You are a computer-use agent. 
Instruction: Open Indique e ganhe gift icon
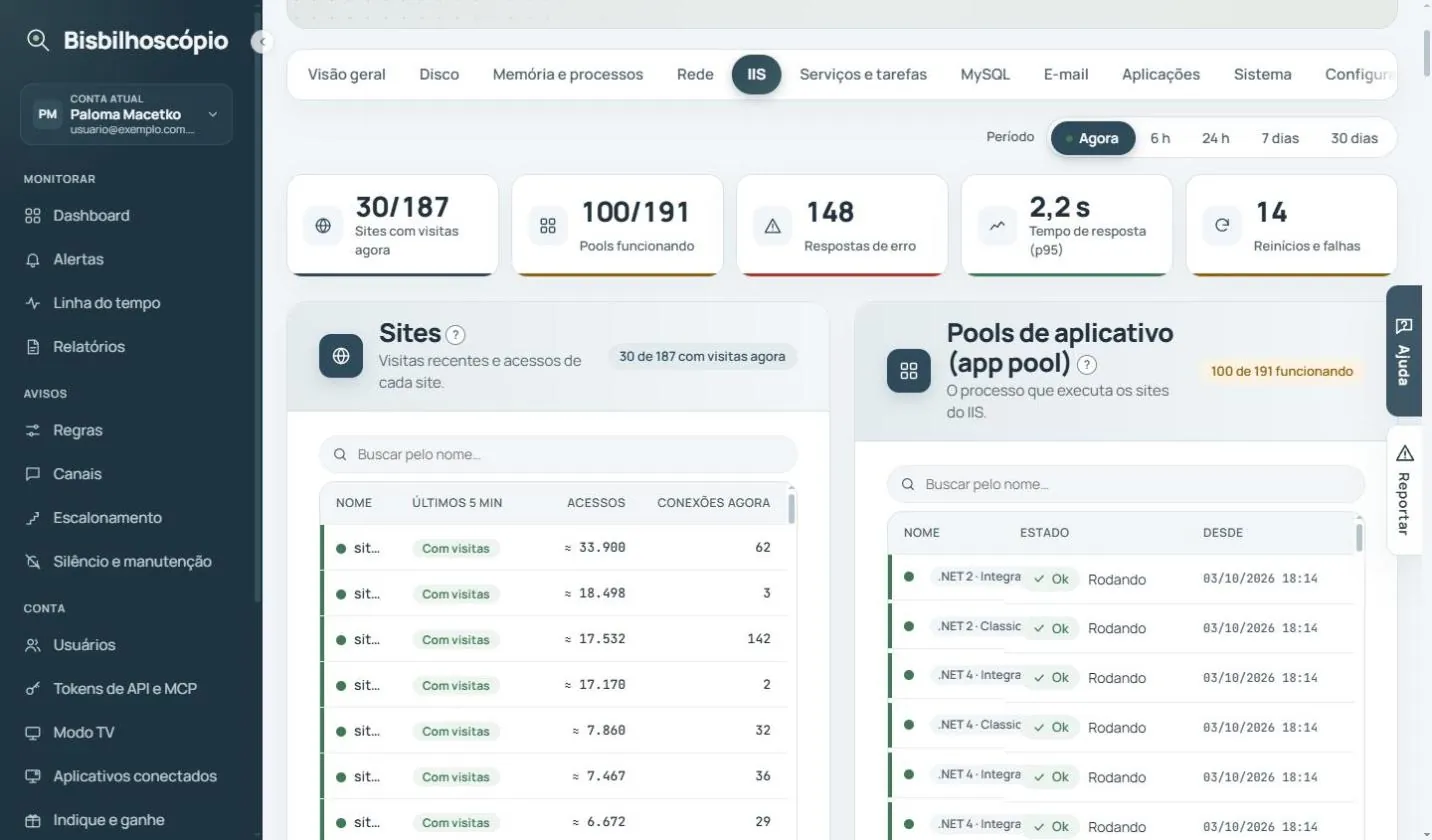click(33, 820)
